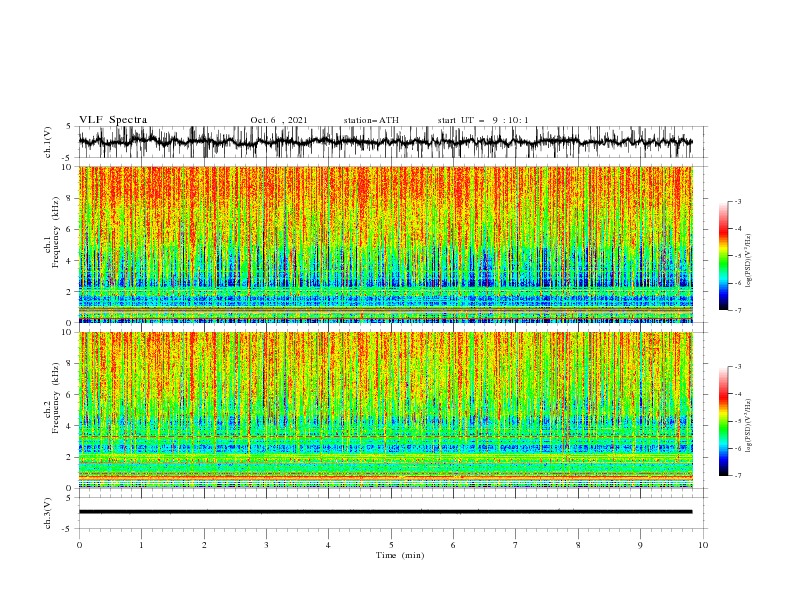This screenshot has height=612, width=792.
Task: Click the "8" kHz tick on ch.1 axis
Action: [70, 198]
